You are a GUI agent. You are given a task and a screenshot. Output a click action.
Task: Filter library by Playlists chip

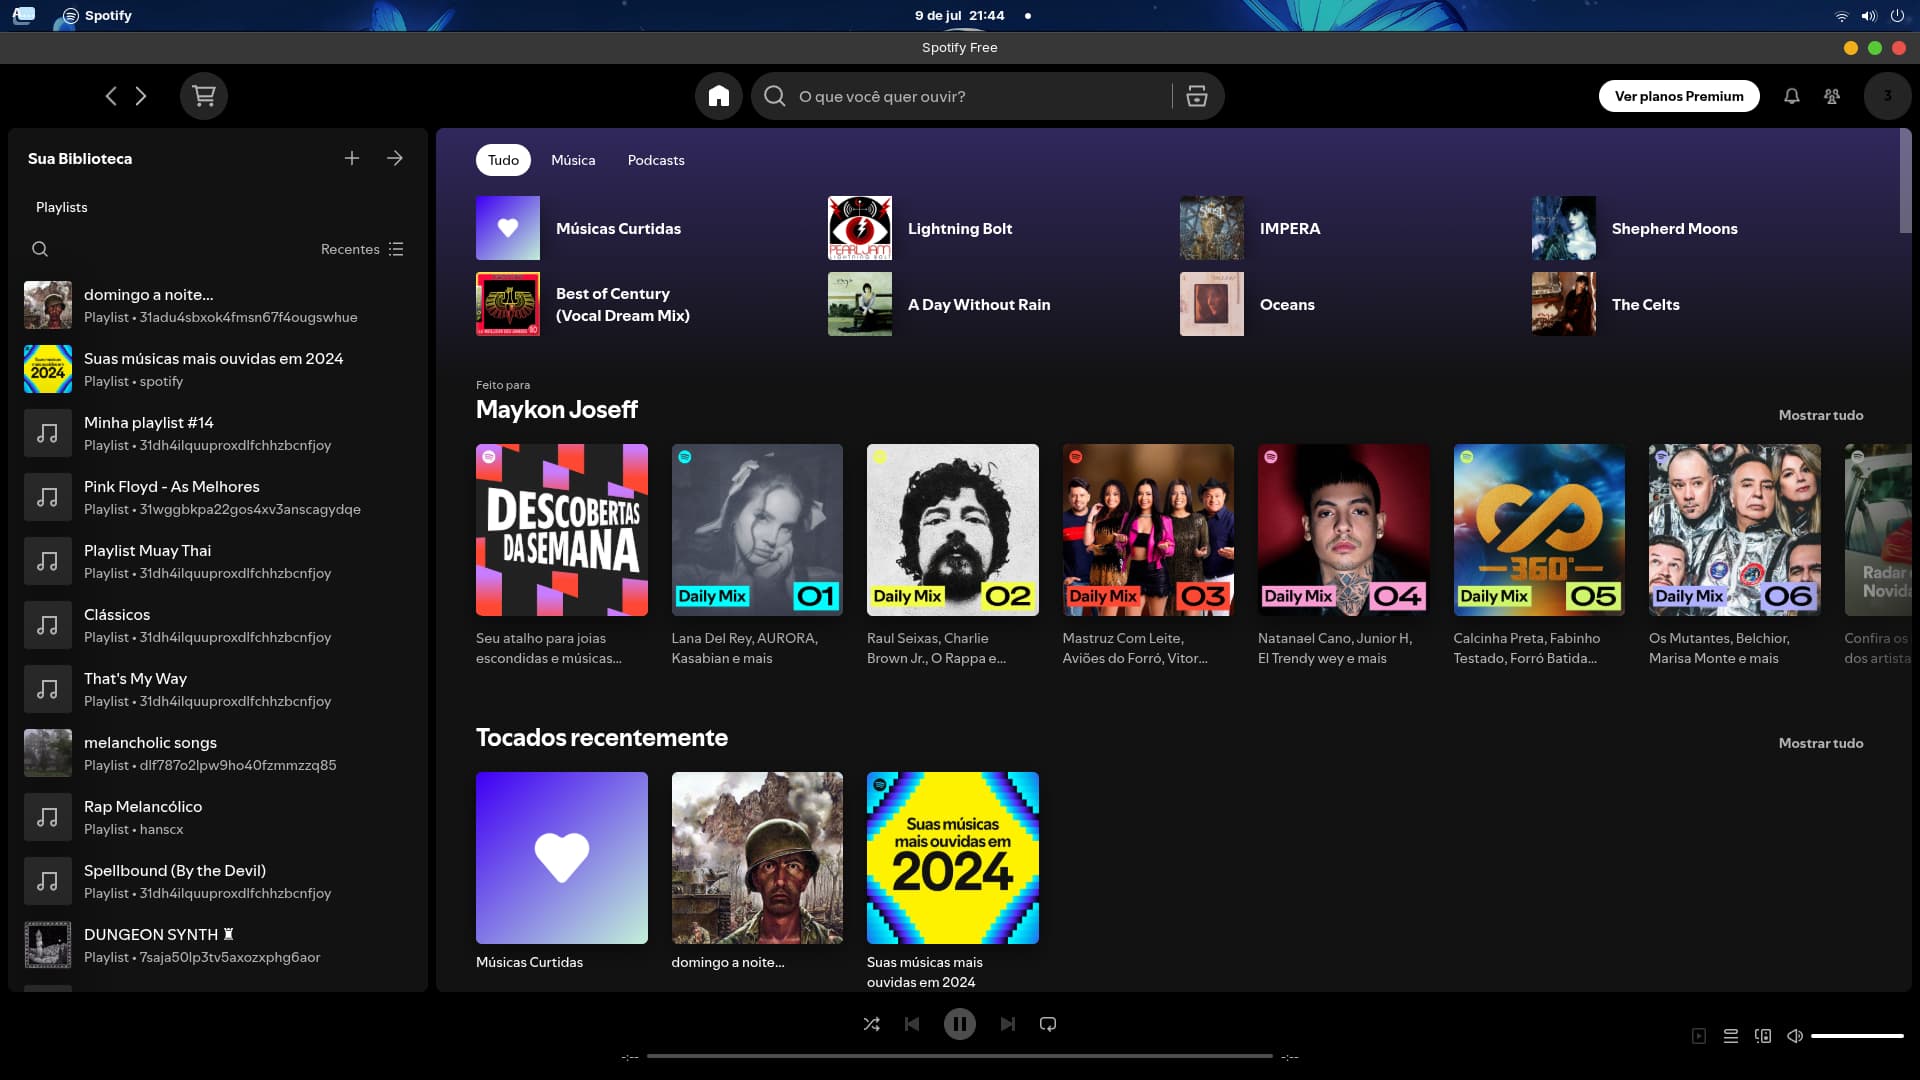coord(62,207)
